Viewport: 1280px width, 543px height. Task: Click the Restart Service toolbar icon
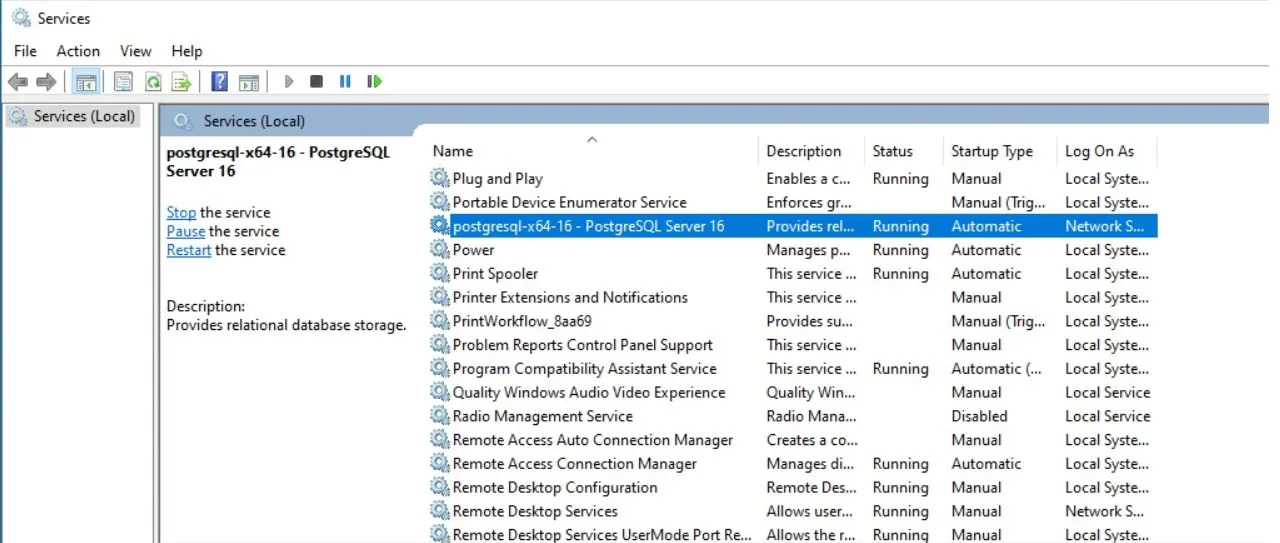(375, 81)
